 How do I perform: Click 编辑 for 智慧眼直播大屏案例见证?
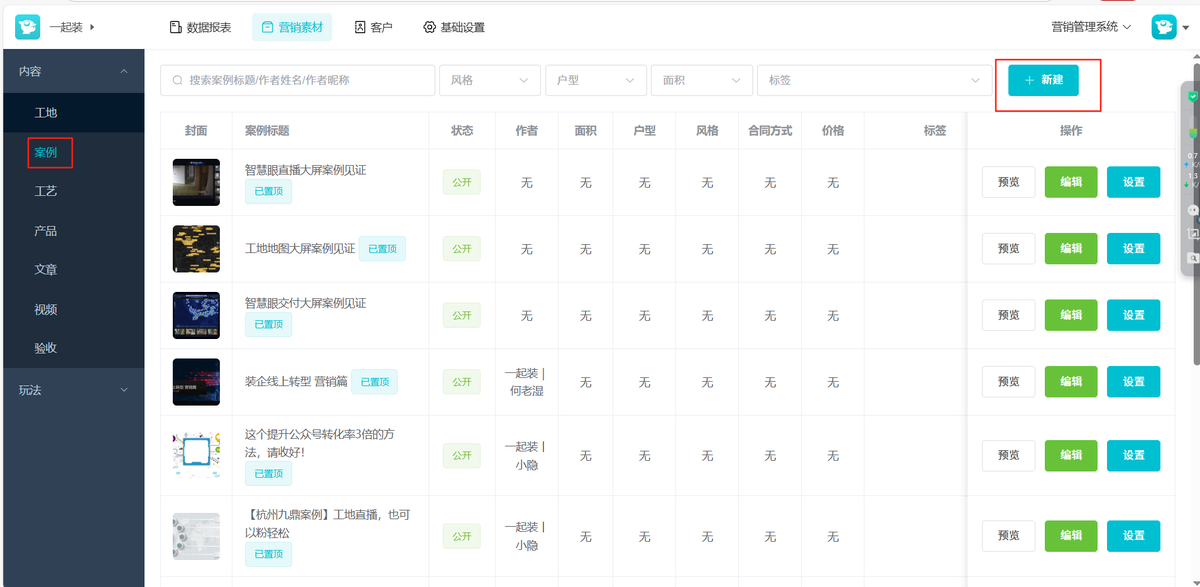click(x=1071, y=182)
